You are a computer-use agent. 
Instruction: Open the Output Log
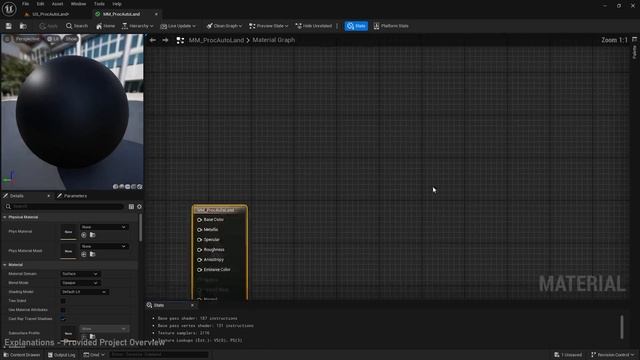61,355
